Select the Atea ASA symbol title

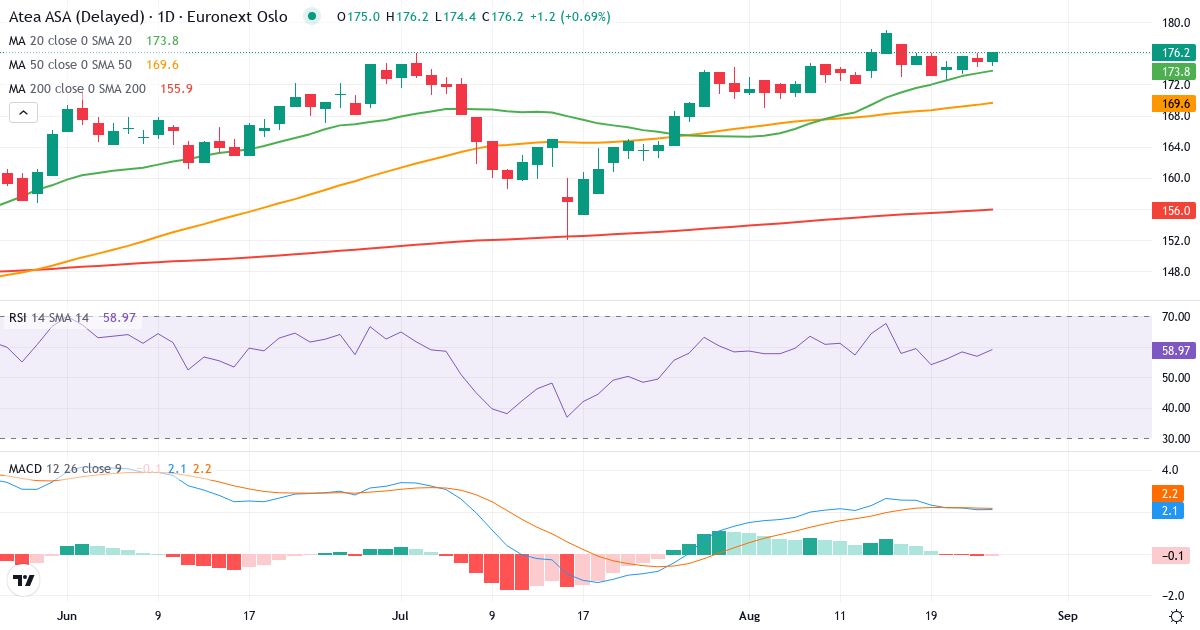(x=148, y=17)
